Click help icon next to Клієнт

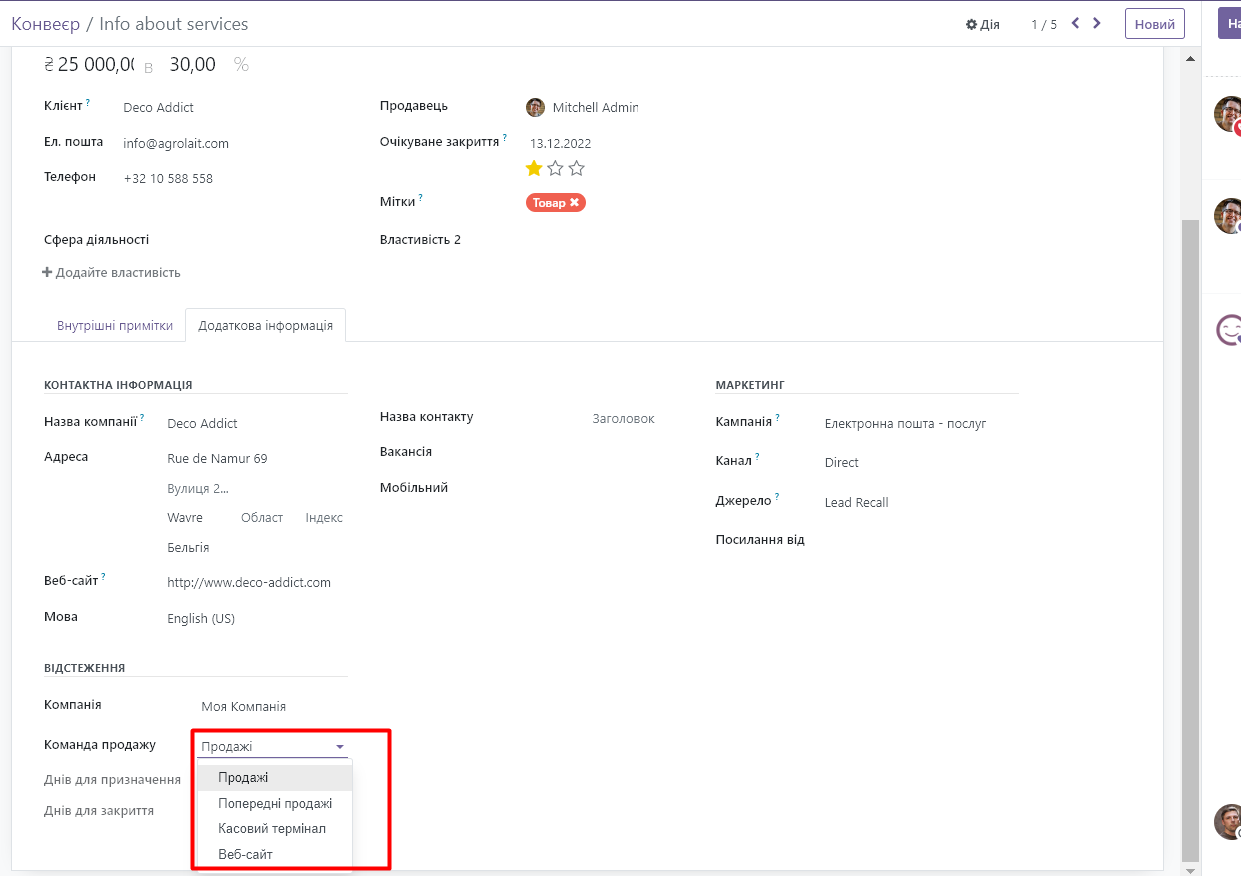tap(88, 102)
